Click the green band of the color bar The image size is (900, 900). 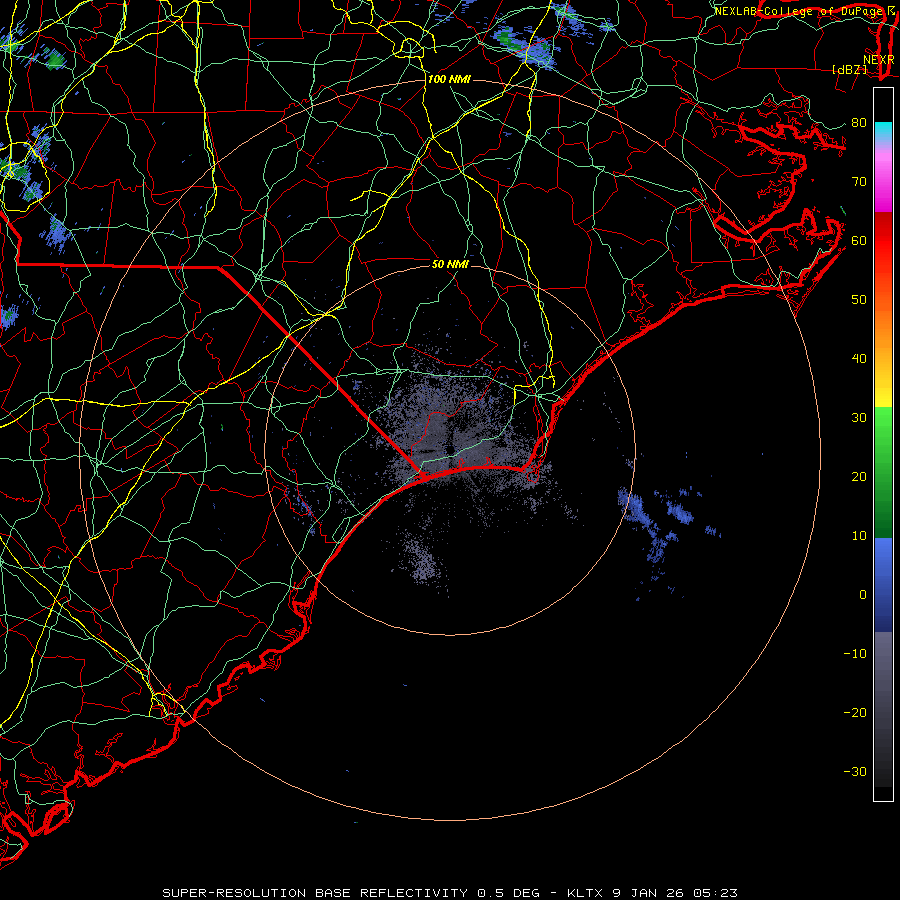click(x=883, y=472)
